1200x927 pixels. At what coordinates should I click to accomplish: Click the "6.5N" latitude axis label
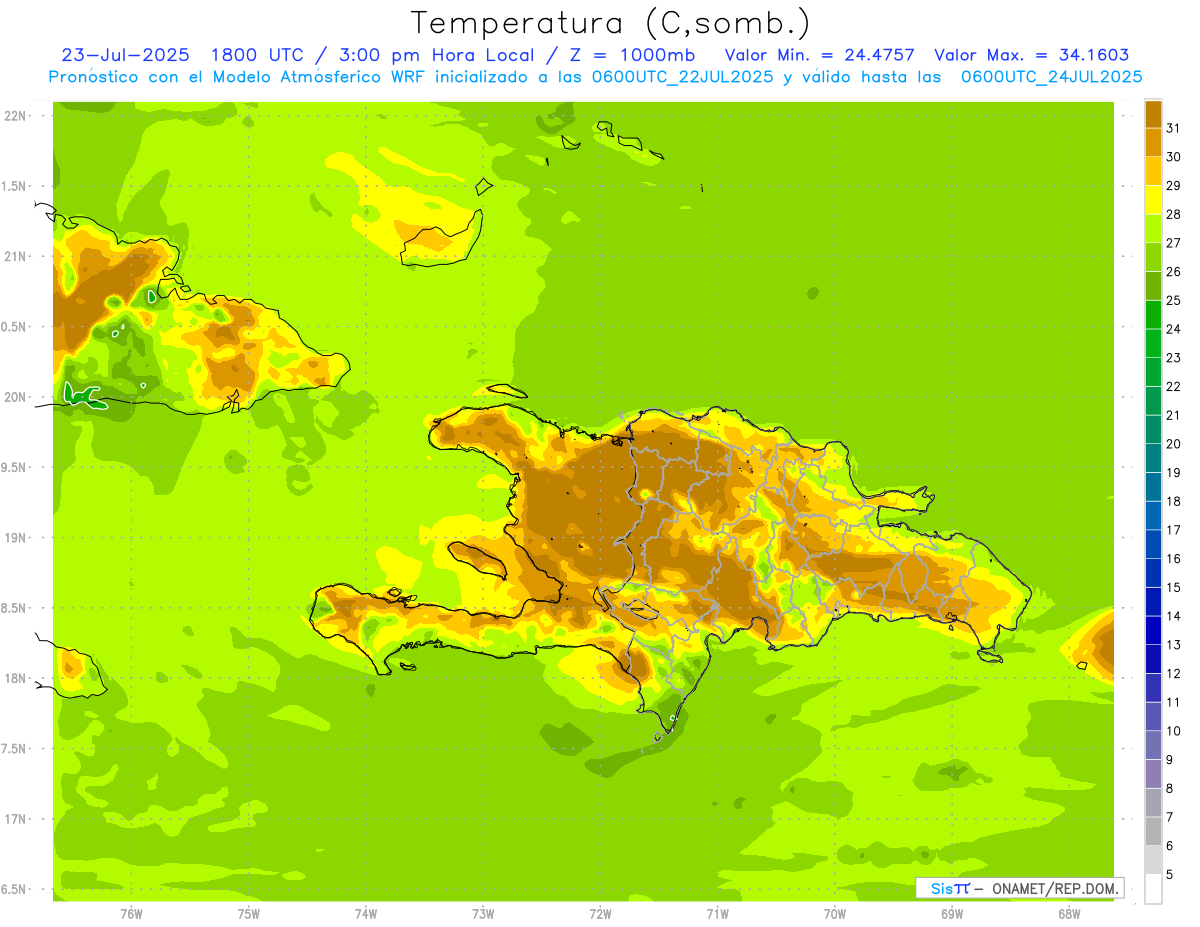[14, 889]
